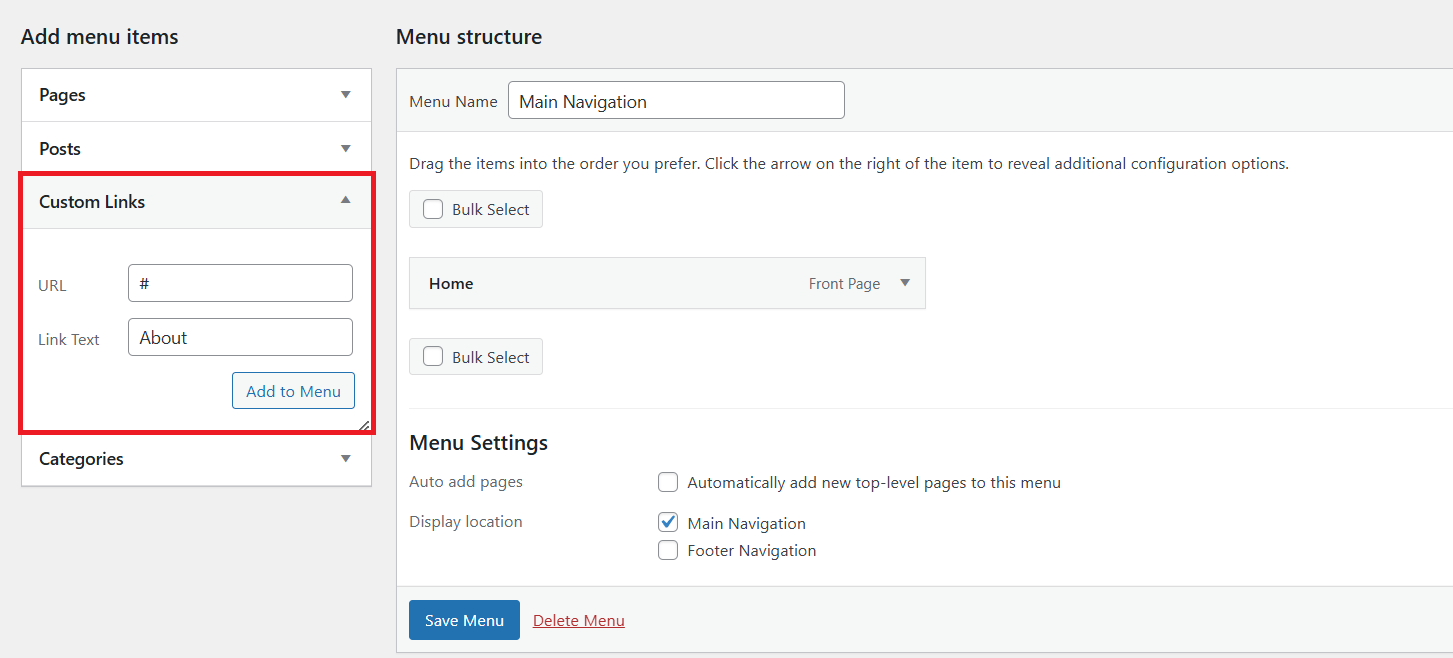The image size is (1453, 658).
Task: Click the Posts panel chevron icon
Action: click(x=345, y=147)
